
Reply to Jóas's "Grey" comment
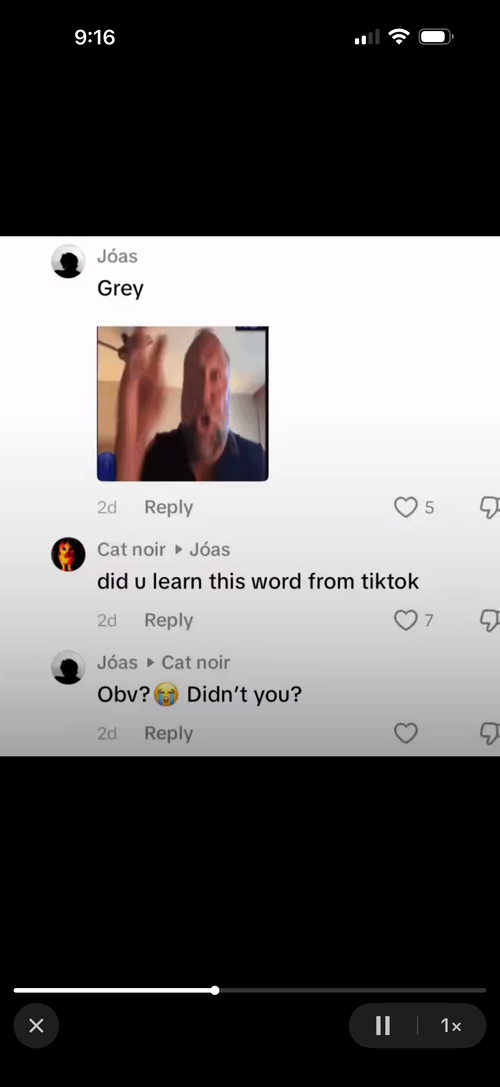coord(169,507)
